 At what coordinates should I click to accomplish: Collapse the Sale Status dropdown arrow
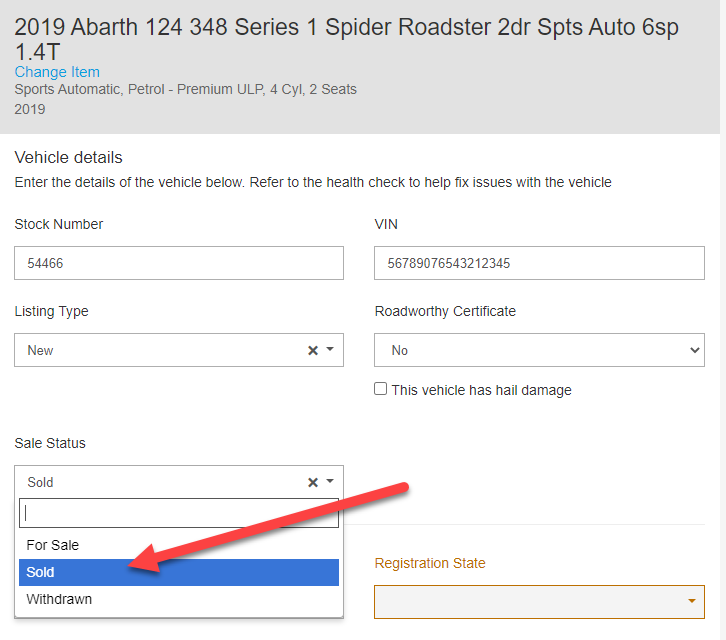pyautogui.click(x=330, y=482)
